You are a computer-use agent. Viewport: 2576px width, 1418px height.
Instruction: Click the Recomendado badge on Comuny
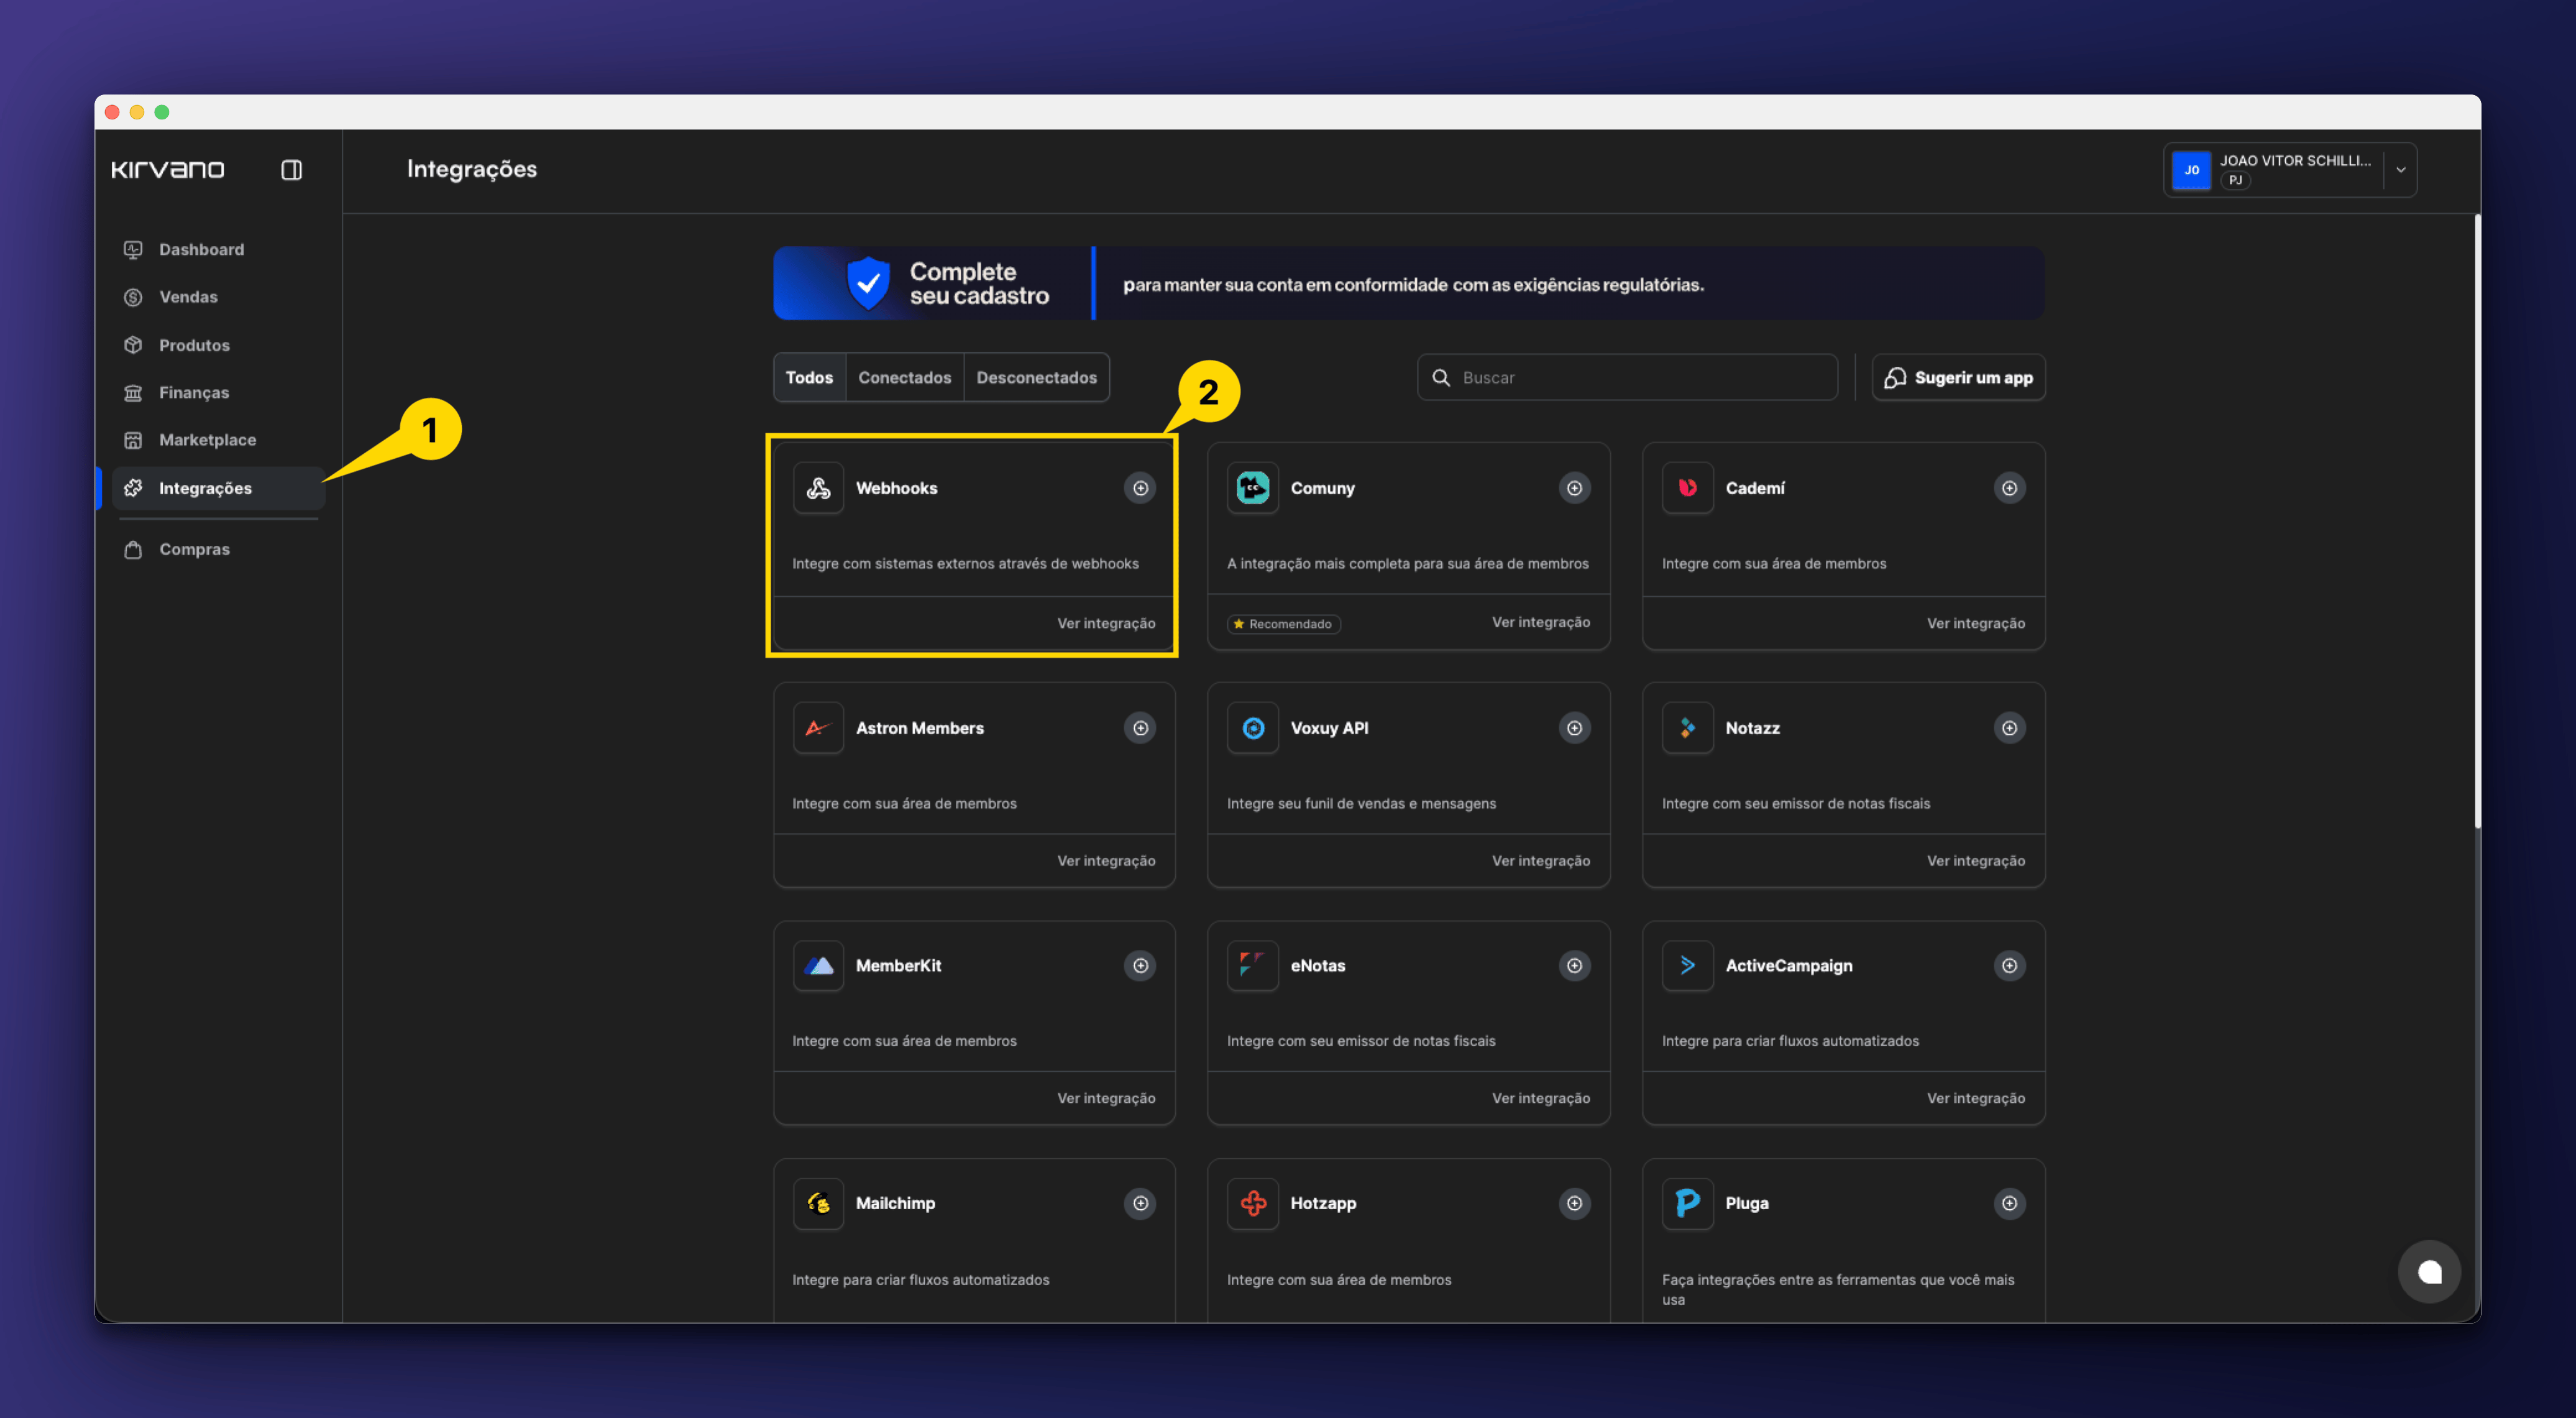click(x=1284, y=624)
